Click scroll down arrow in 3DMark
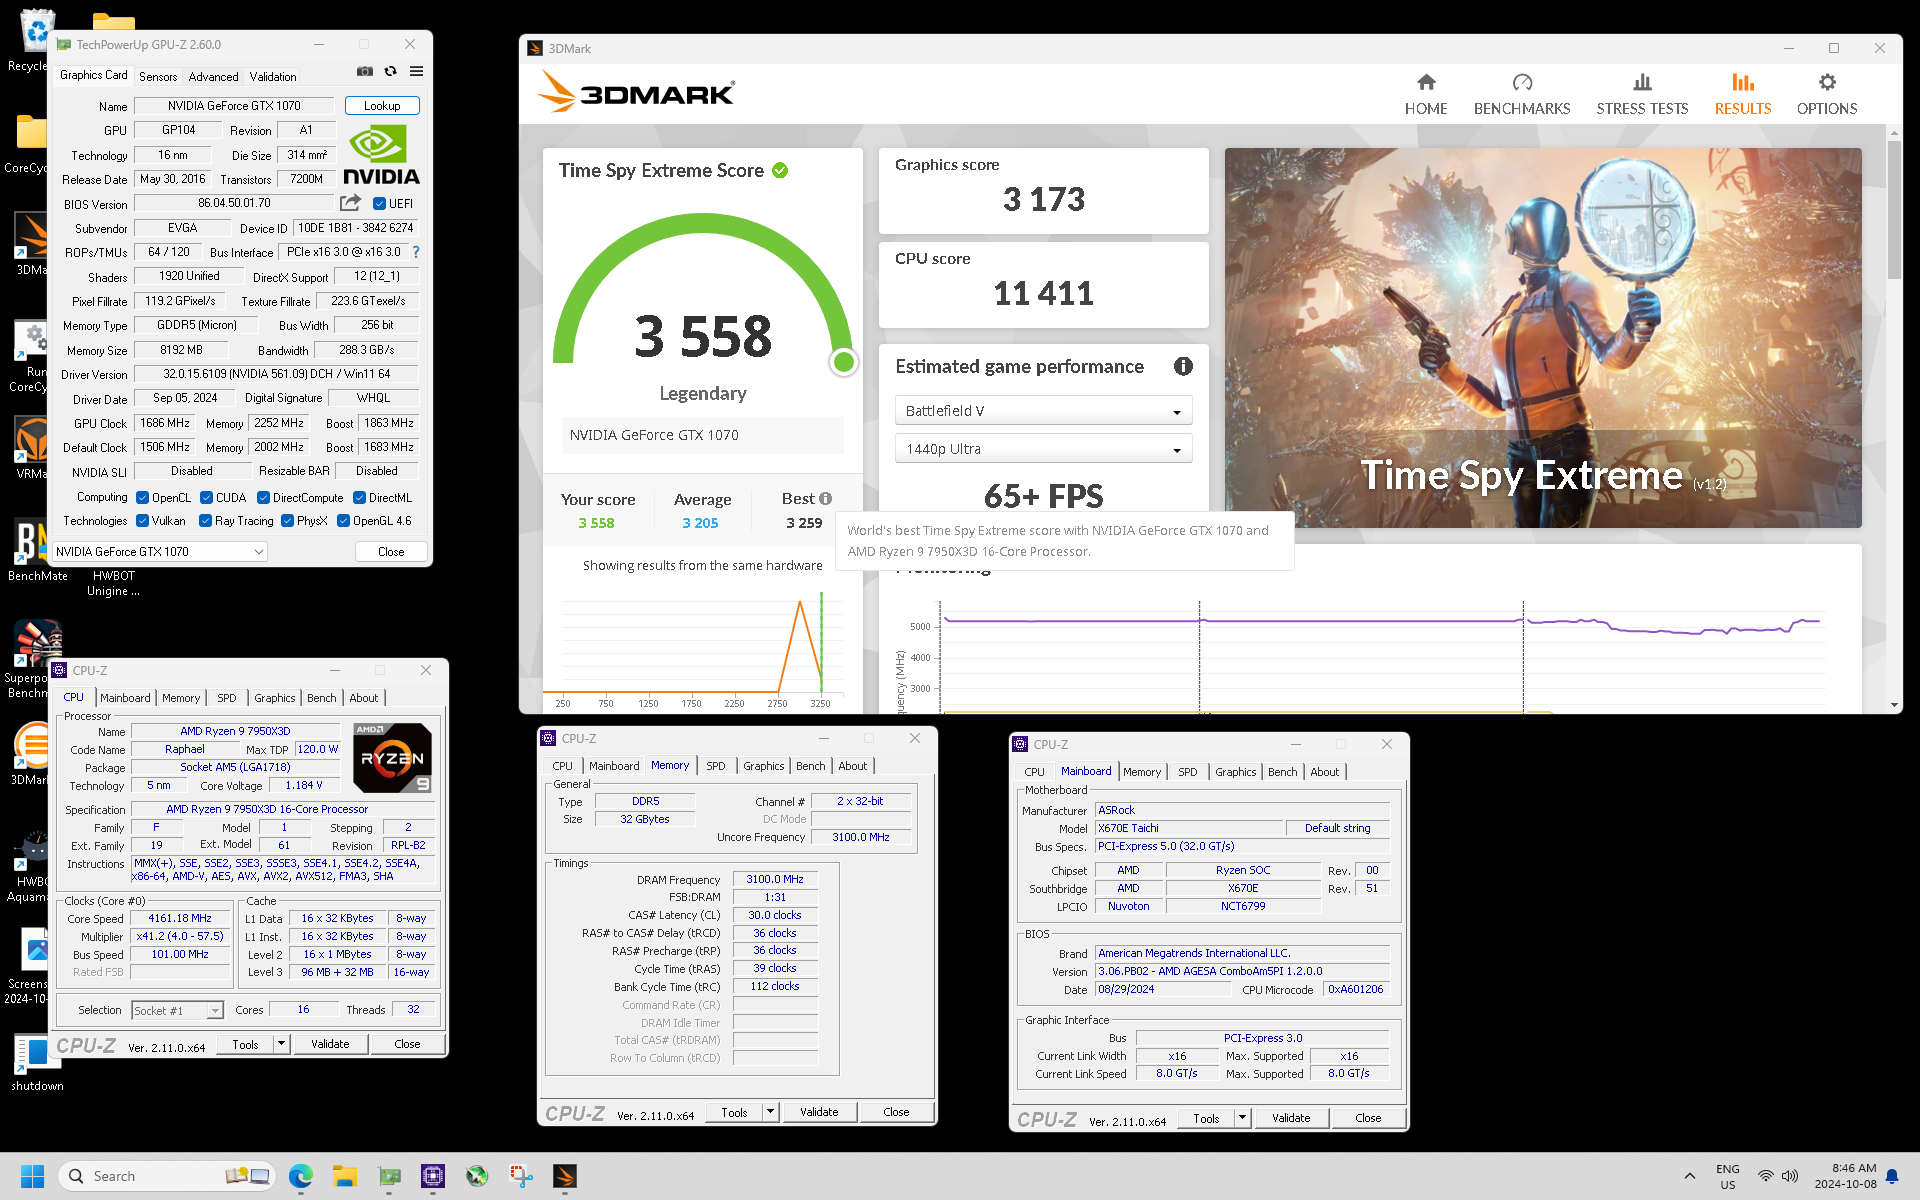 click(1894, 705)
